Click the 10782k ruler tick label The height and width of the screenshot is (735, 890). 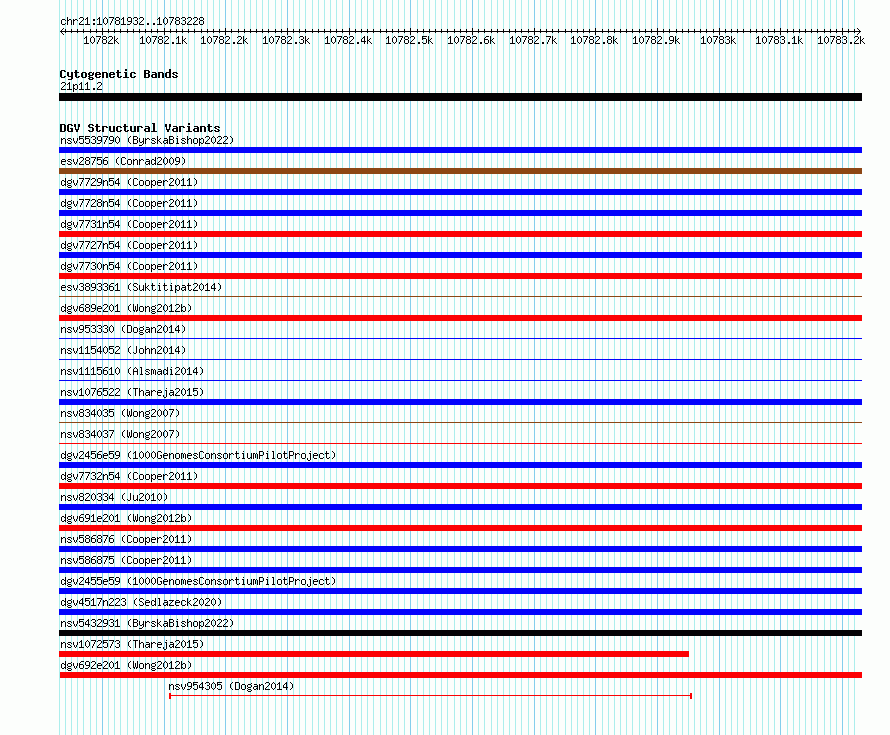pyautogui.click(x=101, y=40)
